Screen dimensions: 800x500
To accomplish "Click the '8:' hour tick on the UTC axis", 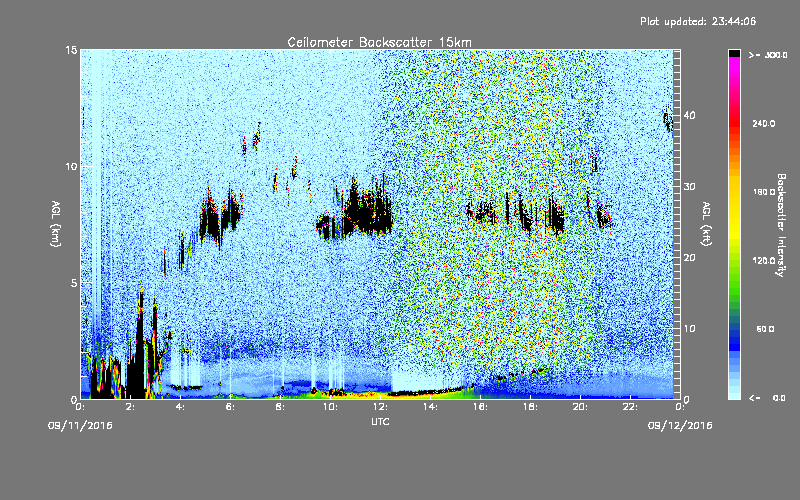I will pos(281,407).
